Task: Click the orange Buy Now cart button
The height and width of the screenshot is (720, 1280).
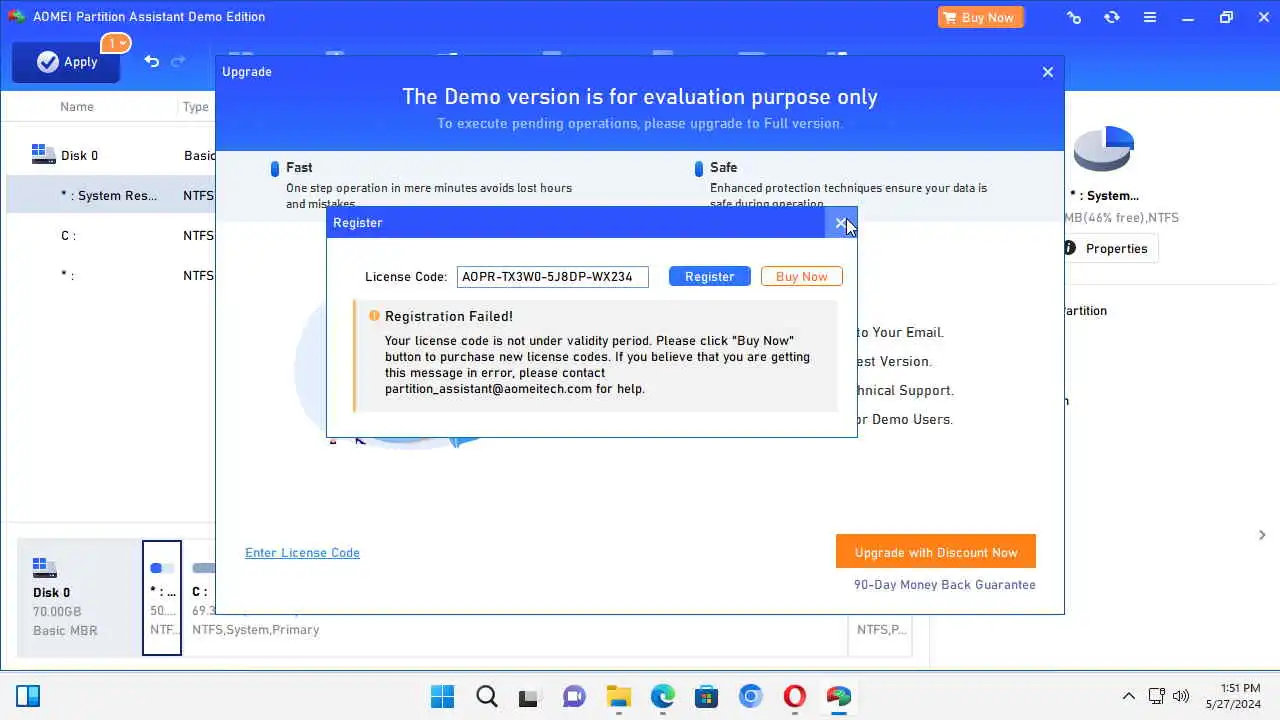Action: tap(981, 17)
